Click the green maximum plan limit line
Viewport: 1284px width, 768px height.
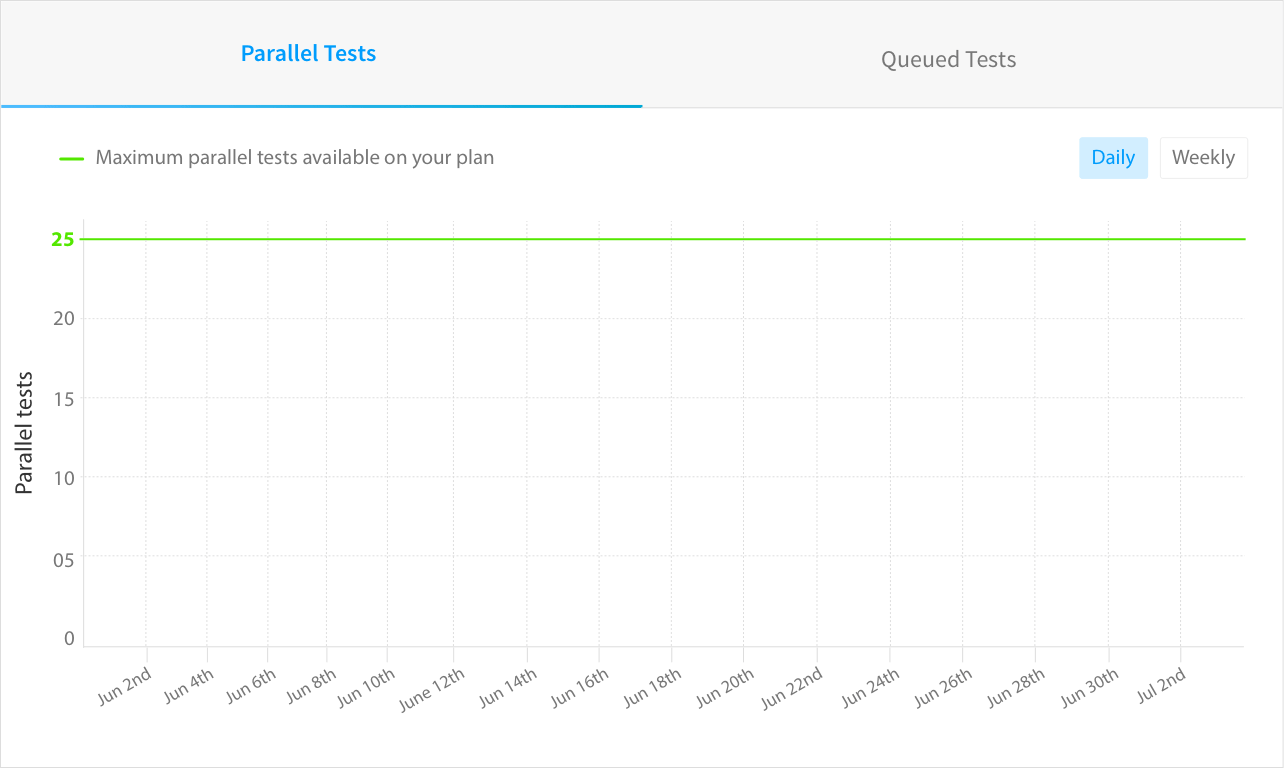(x=660, y=239)
